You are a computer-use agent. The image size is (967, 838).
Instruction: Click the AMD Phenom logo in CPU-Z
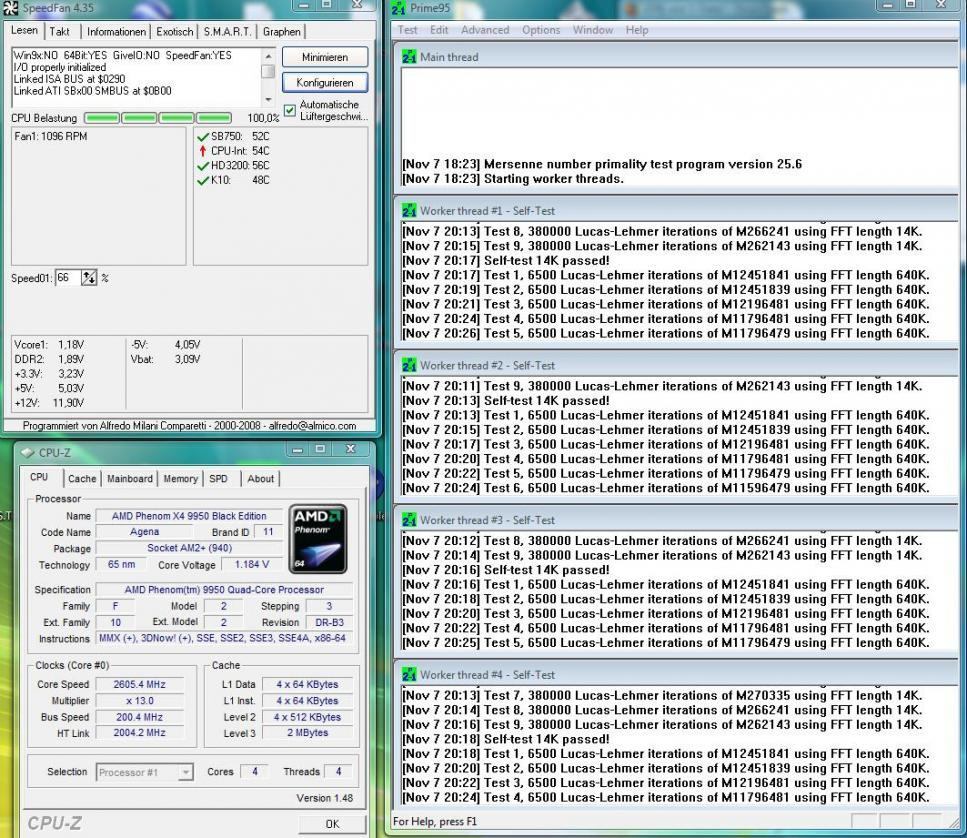(x=318, y=539)
